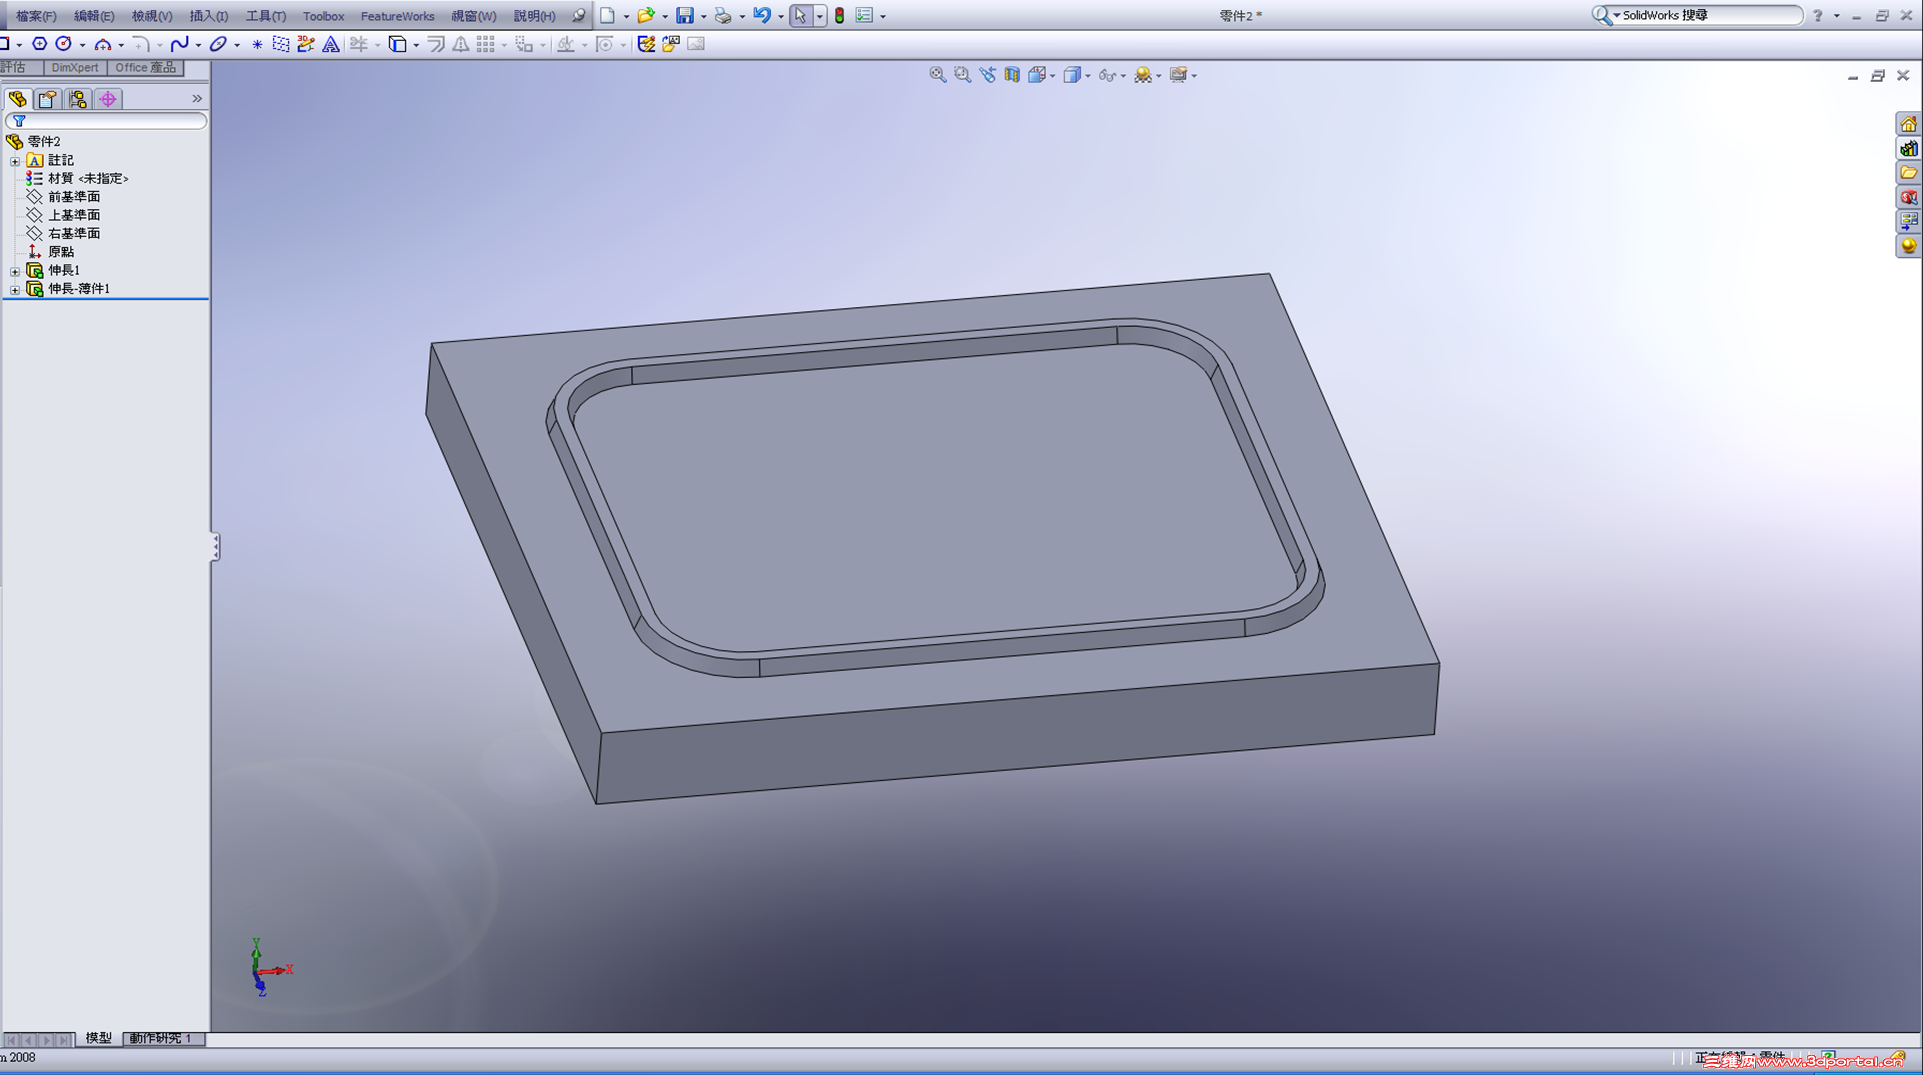
Task: Open the 檢視(V) menu
Action: [x=152, y=16]
